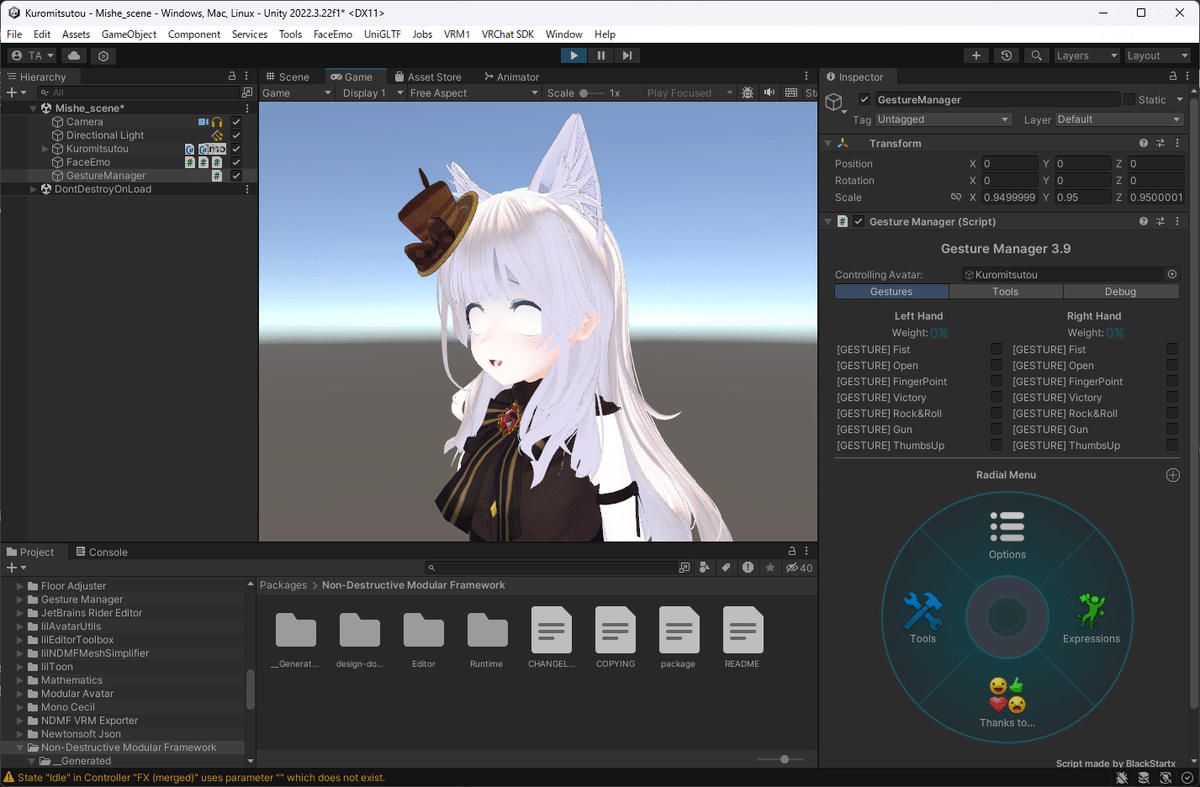Select the Debug tab in Gesture Manager
The height and width of the screenshot is (787, 1200).
[x=1120, y=291]
